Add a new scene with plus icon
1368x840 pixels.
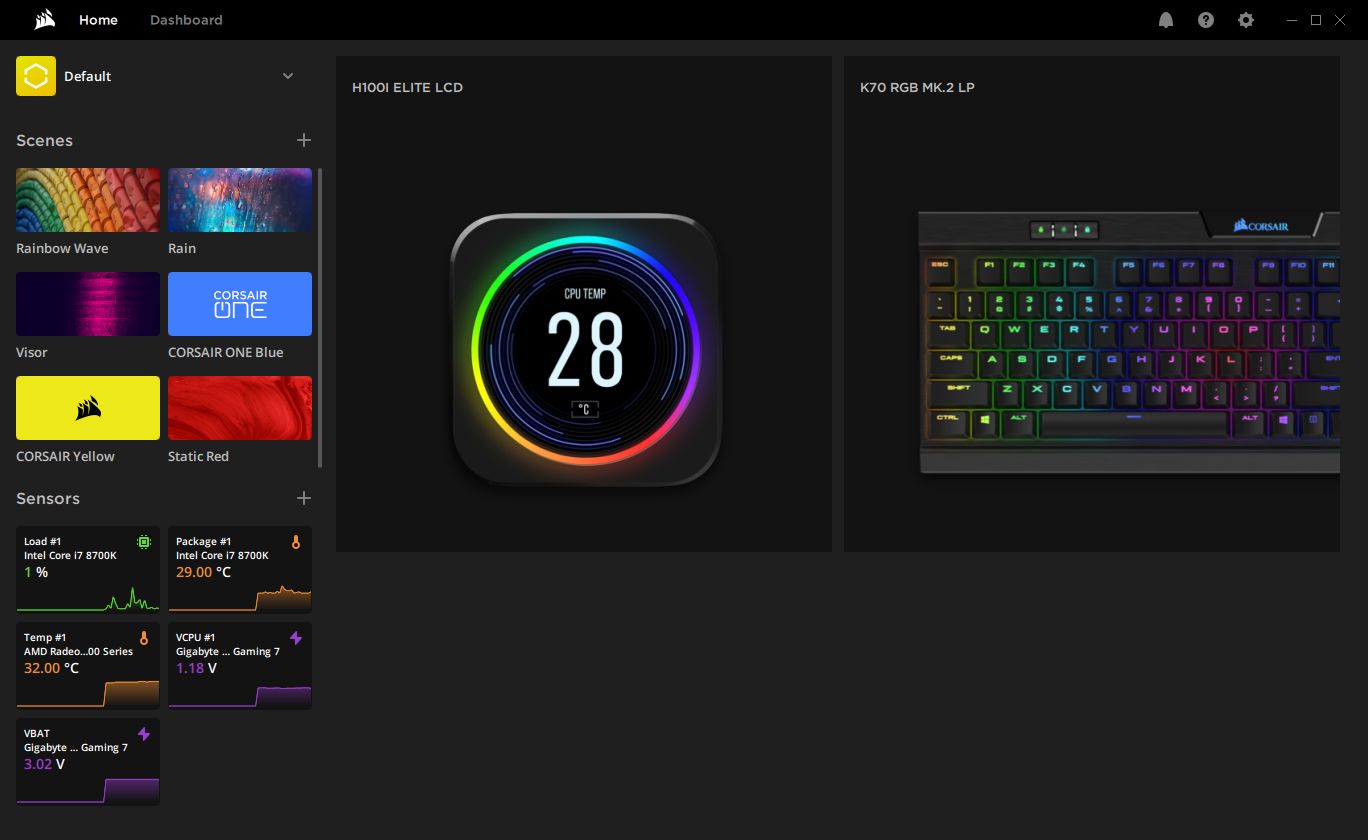(304, 140)
